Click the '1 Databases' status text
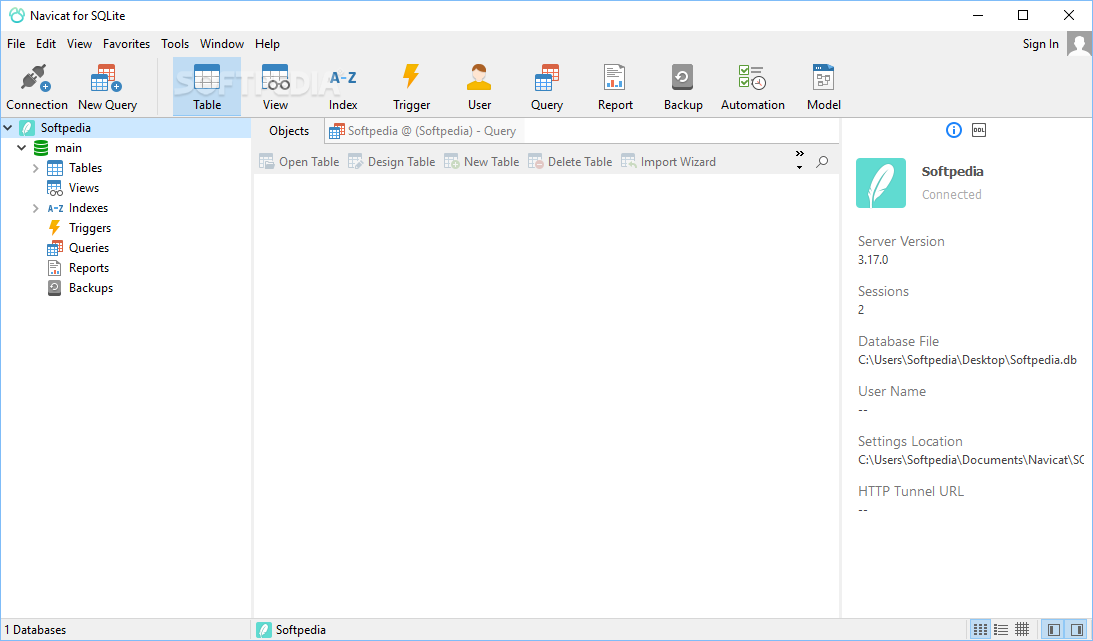Viewport: 1093px width, 641px height. click(36, 630)
